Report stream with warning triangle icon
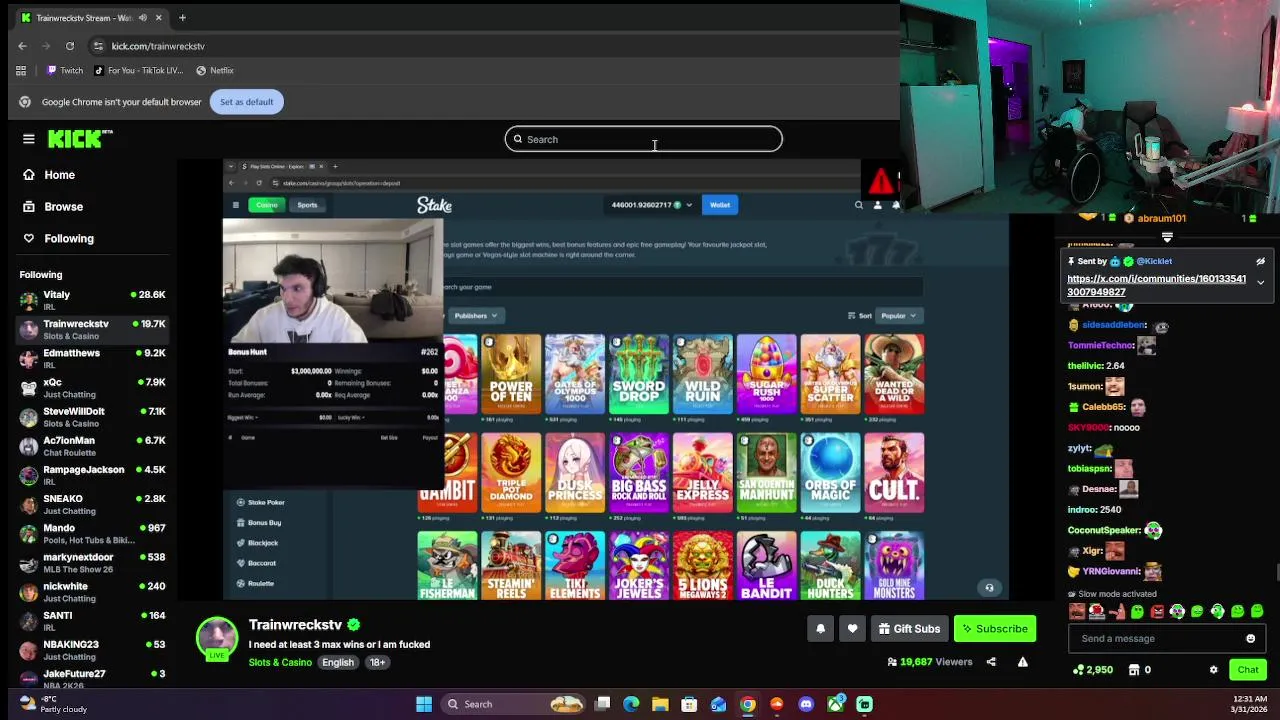Viewport: 1280px width, 720px height. (x=1022, y=662)
